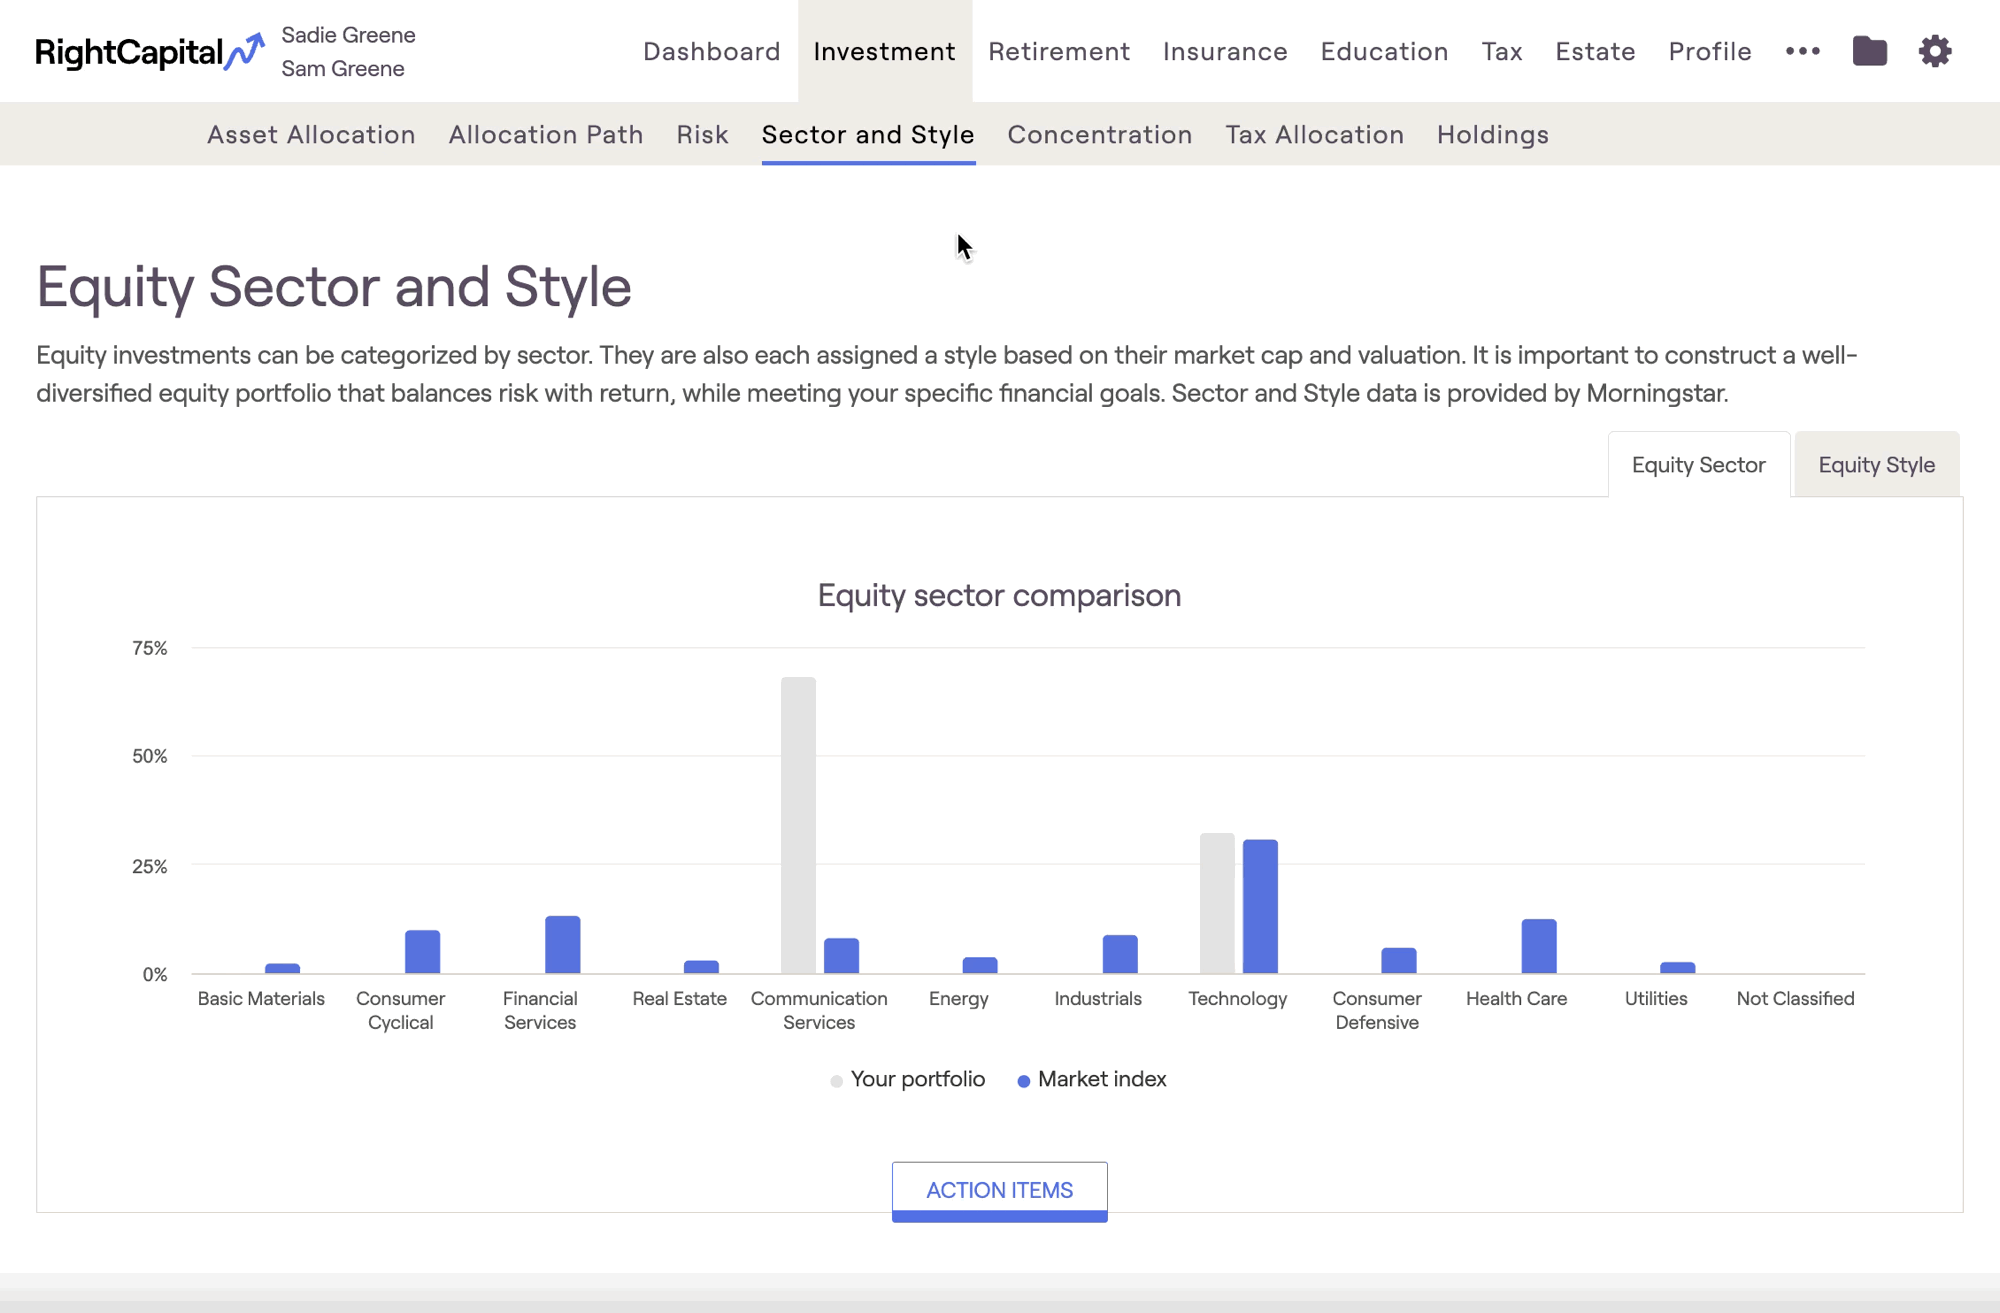
Task: Click the Technology axis label
Action: click(1237, 998)
